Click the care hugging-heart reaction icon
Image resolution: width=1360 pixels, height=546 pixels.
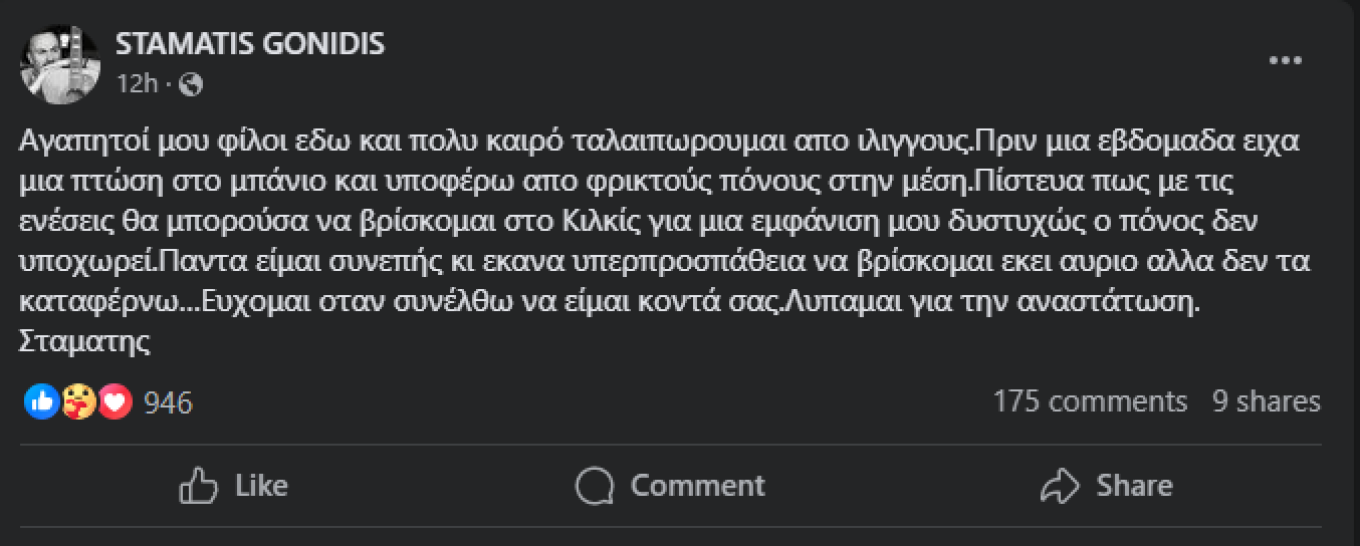[78, 402]
